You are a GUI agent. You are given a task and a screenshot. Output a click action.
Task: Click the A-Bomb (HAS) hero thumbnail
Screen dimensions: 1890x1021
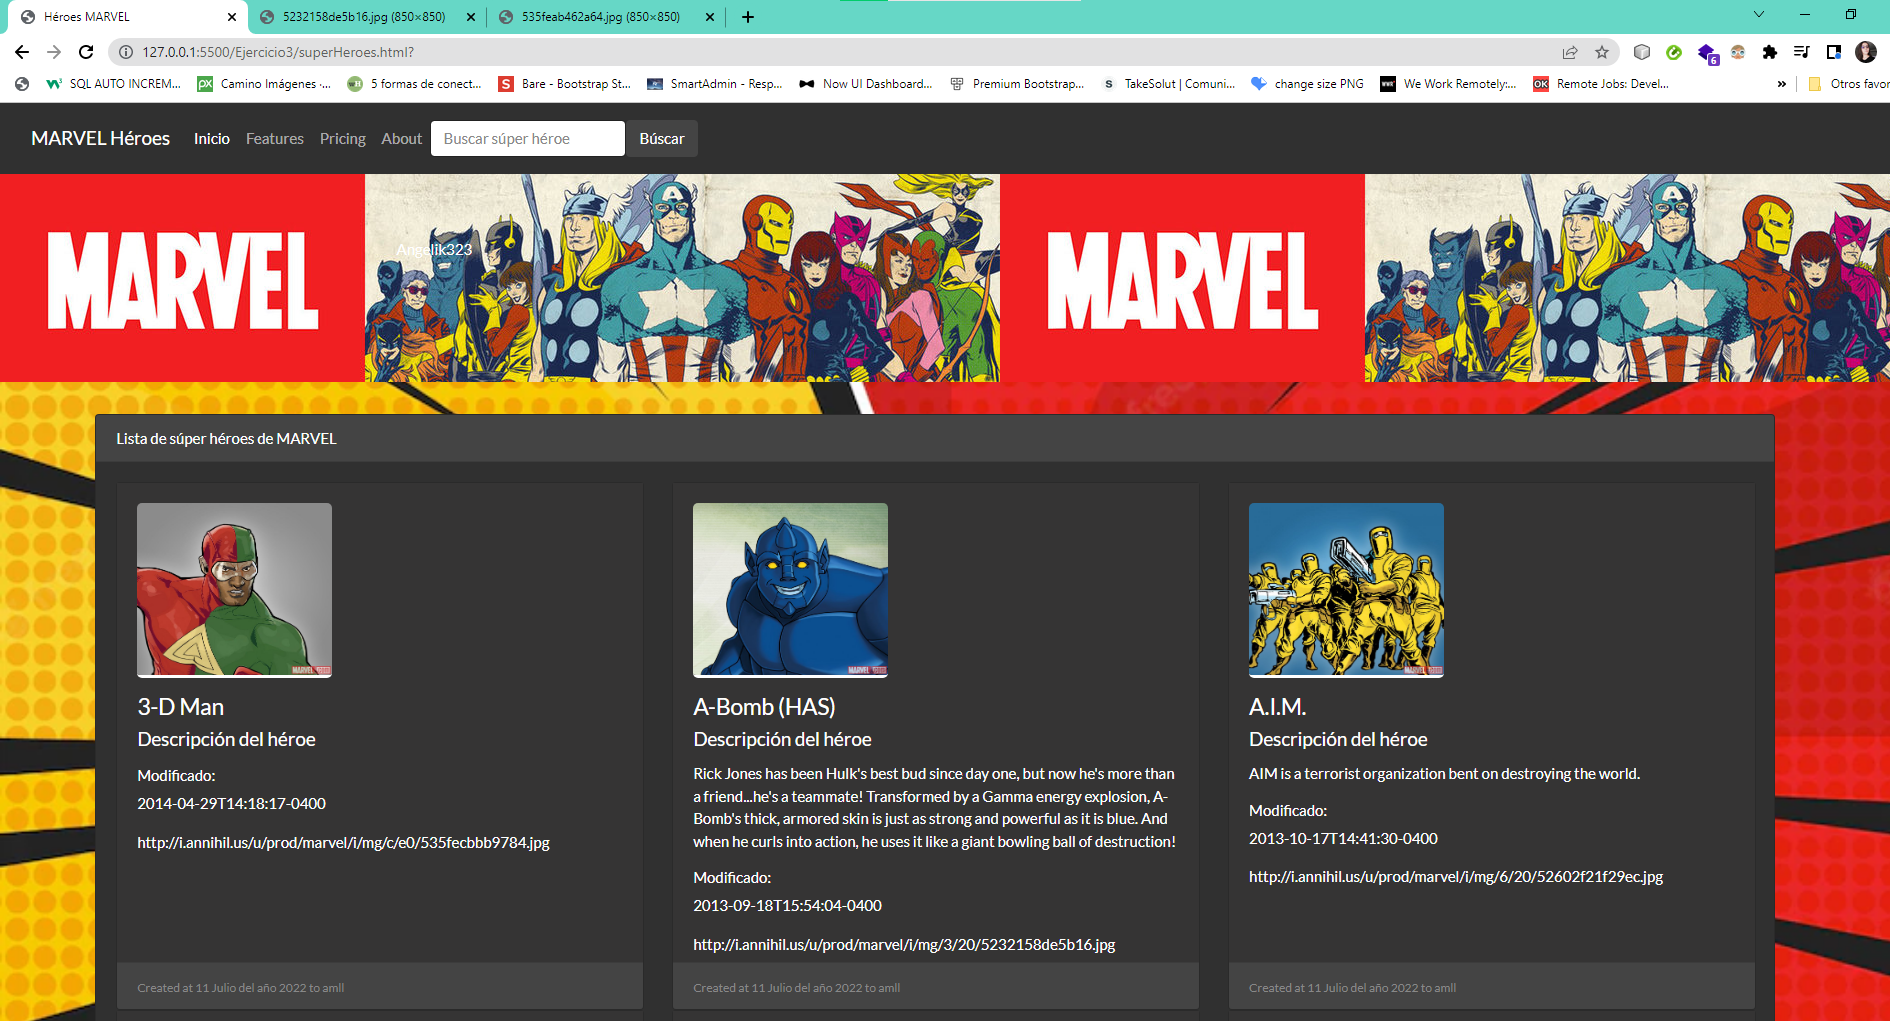[x=790, y=590]
